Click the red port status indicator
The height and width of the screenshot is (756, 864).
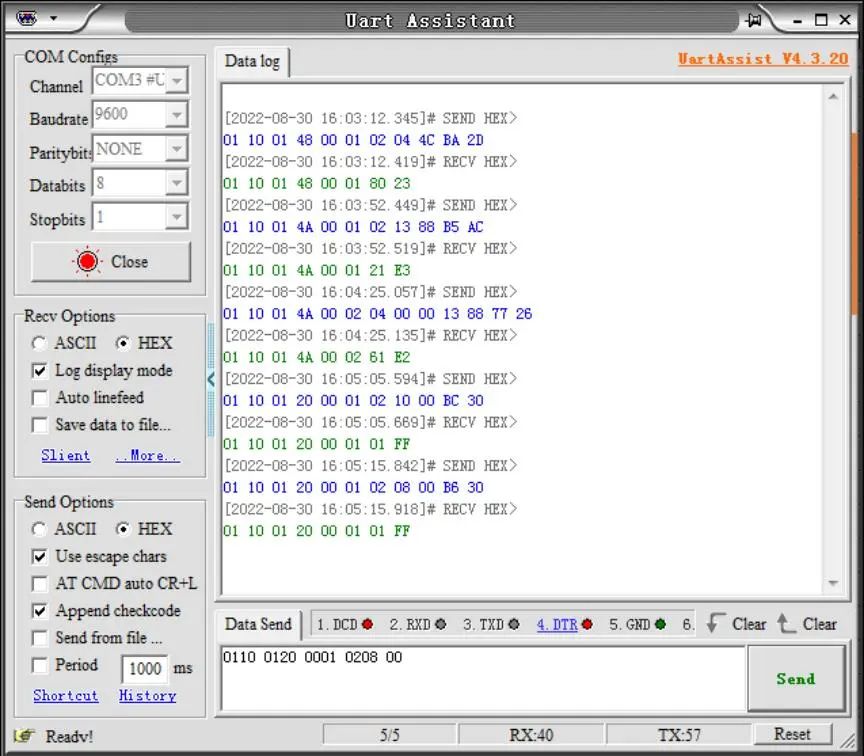tap(87, 261)
